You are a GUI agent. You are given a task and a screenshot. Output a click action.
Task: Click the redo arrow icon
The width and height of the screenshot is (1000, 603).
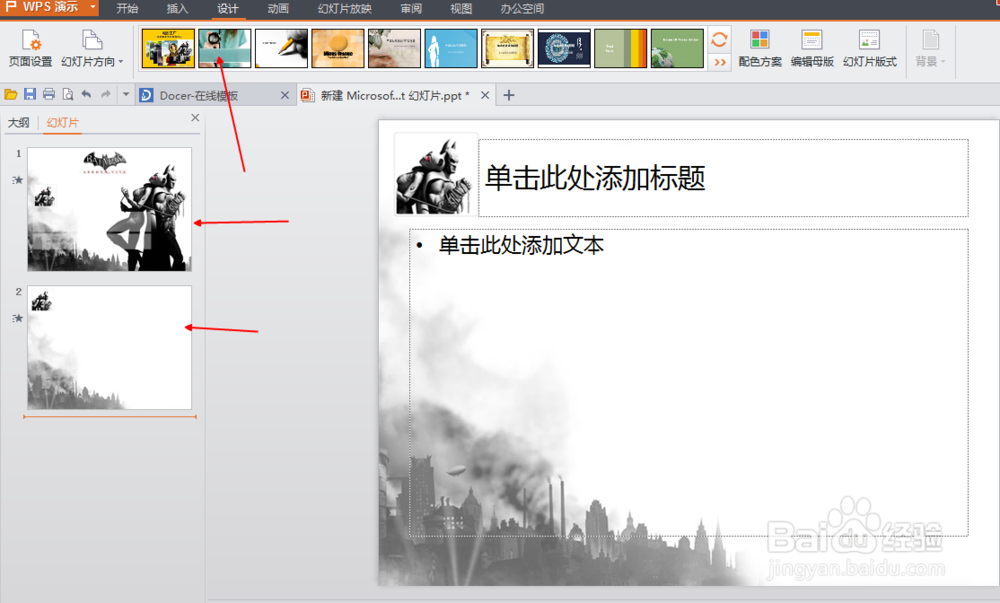(106, 94)
